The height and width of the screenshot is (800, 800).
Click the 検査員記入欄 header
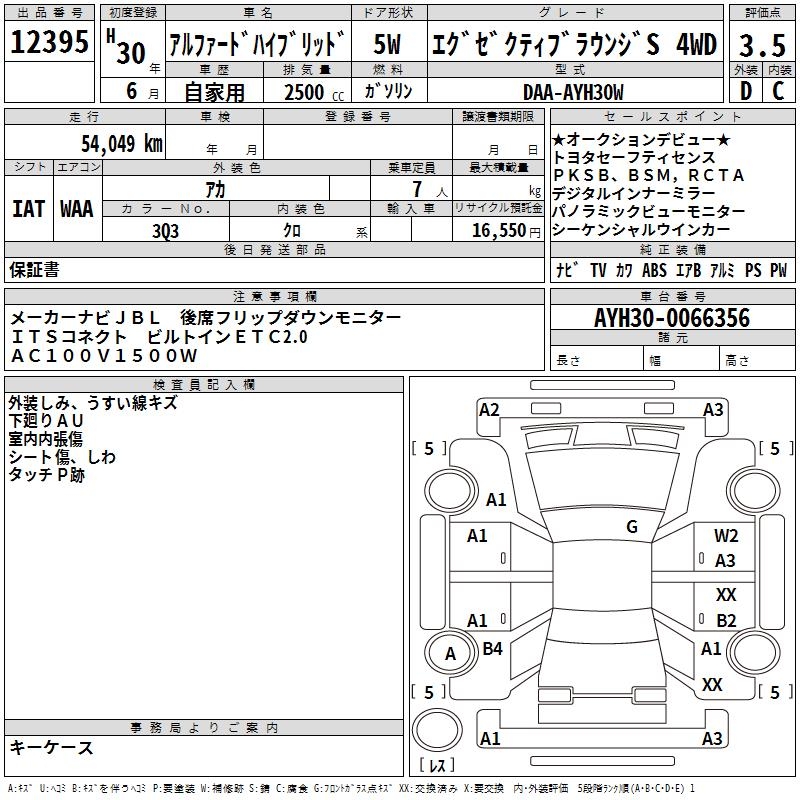(x=204, y=385)
